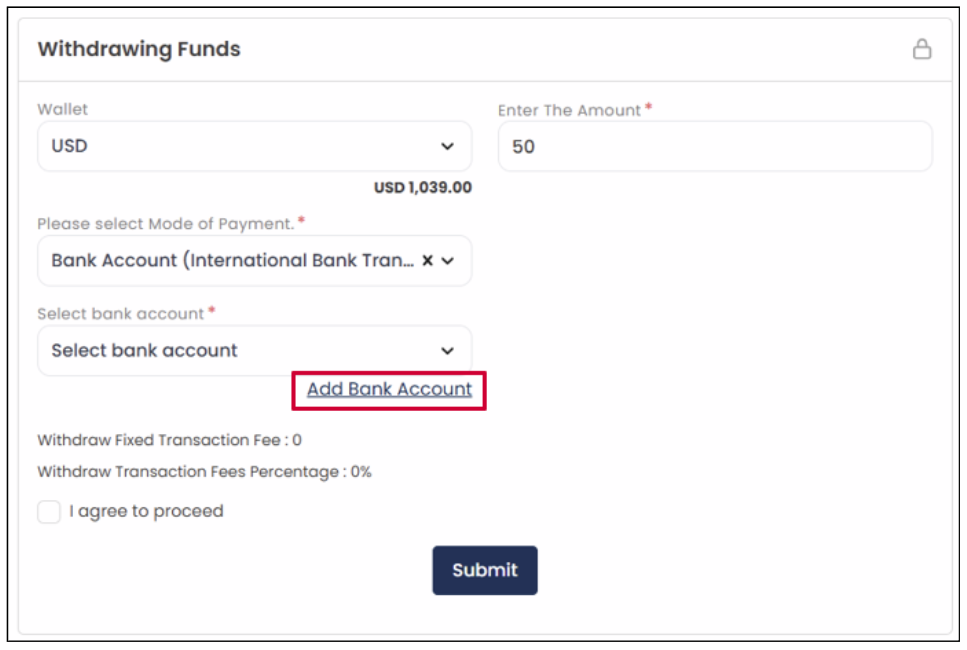
Task: Click the Select bank account chevron arrow
Action: [x=448, y=351]
